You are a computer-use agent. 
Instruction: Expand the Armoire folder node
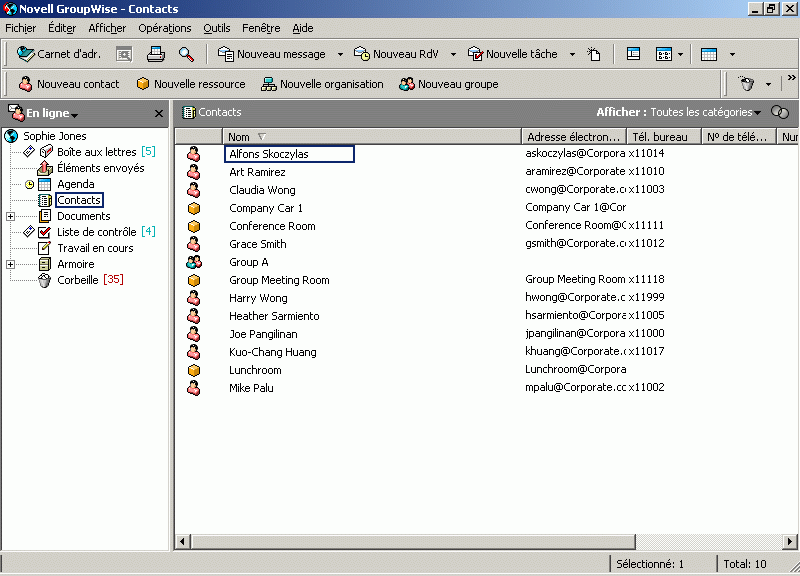click(10, 264)
